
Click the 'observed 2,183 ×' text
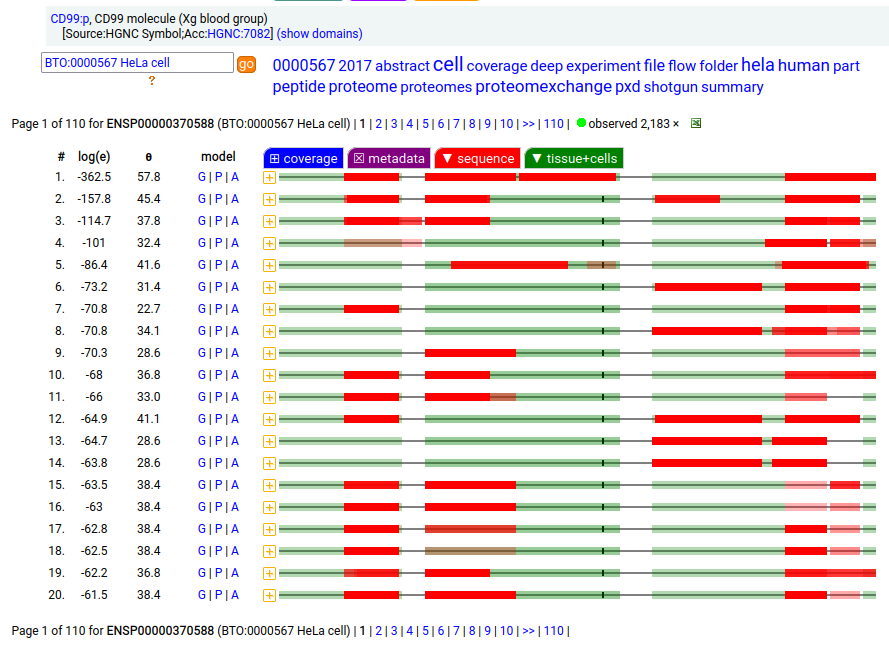(633, 124)
